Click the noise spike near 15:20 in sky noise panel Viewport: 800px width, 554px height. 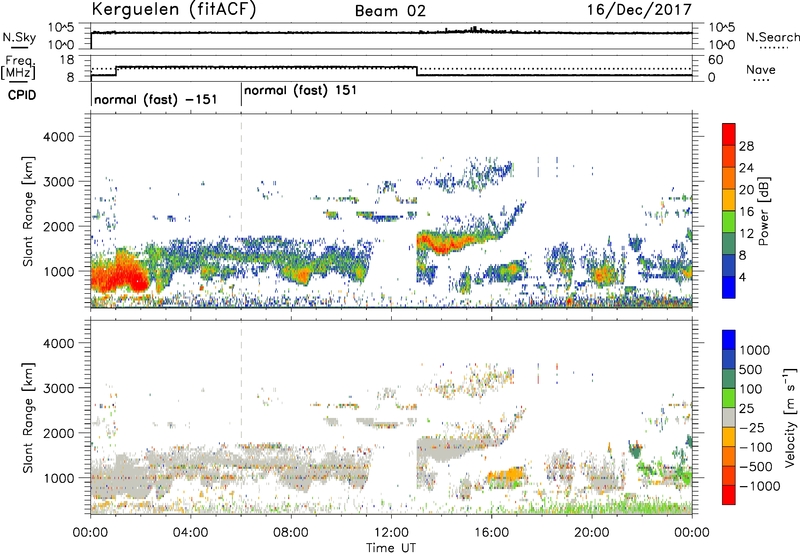click(x=474, y=29)
